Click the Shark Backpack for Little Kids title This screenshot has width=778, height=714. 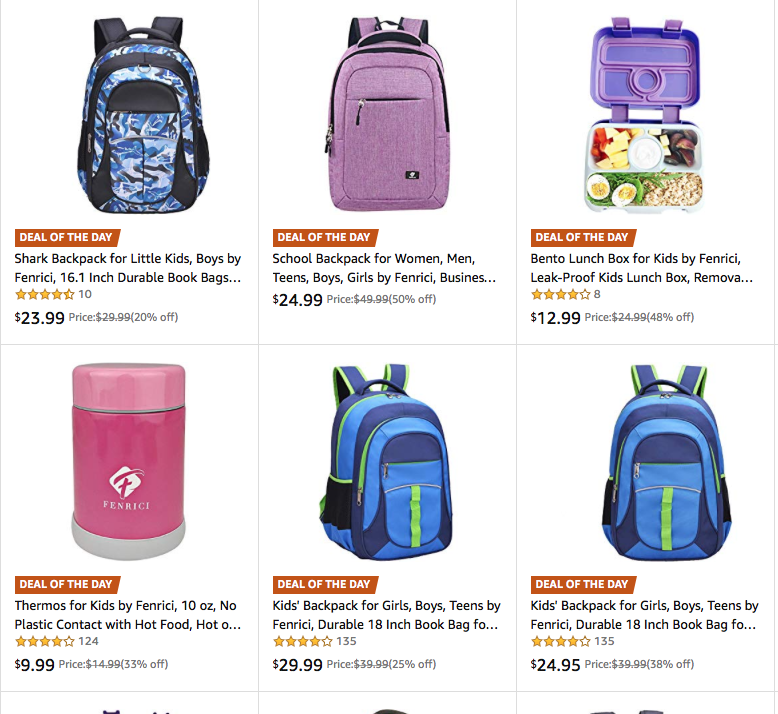coord(128,268)
